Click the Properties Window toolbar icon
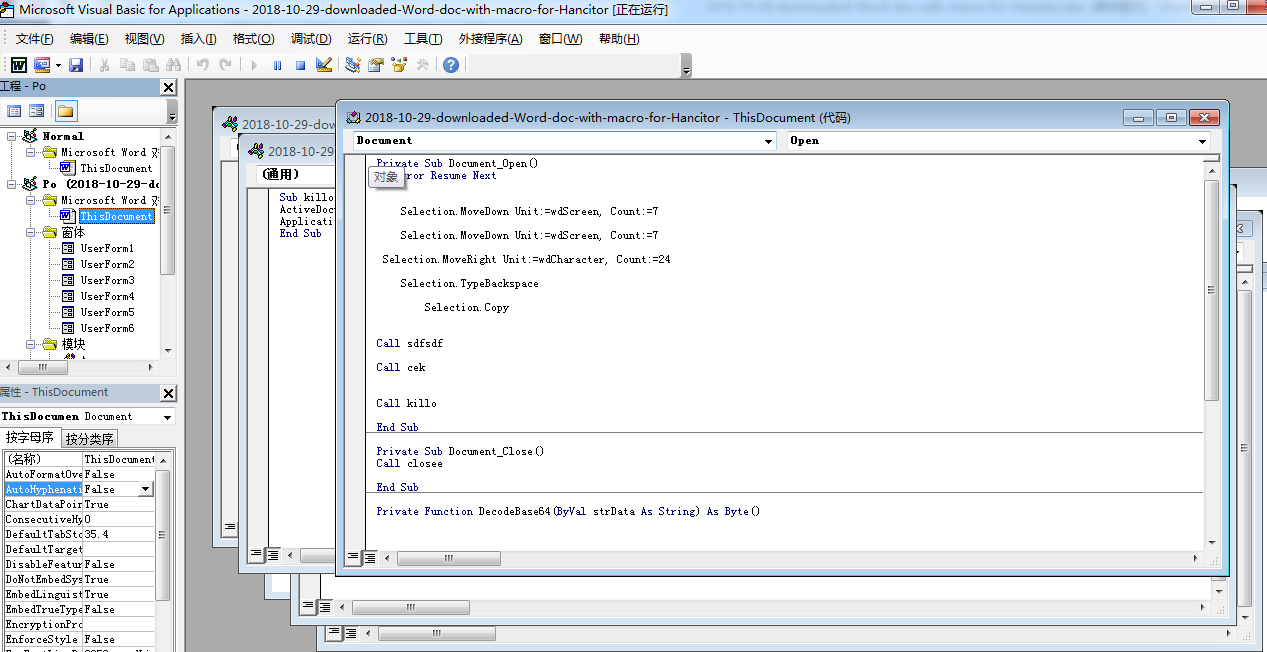 (376, 65)
